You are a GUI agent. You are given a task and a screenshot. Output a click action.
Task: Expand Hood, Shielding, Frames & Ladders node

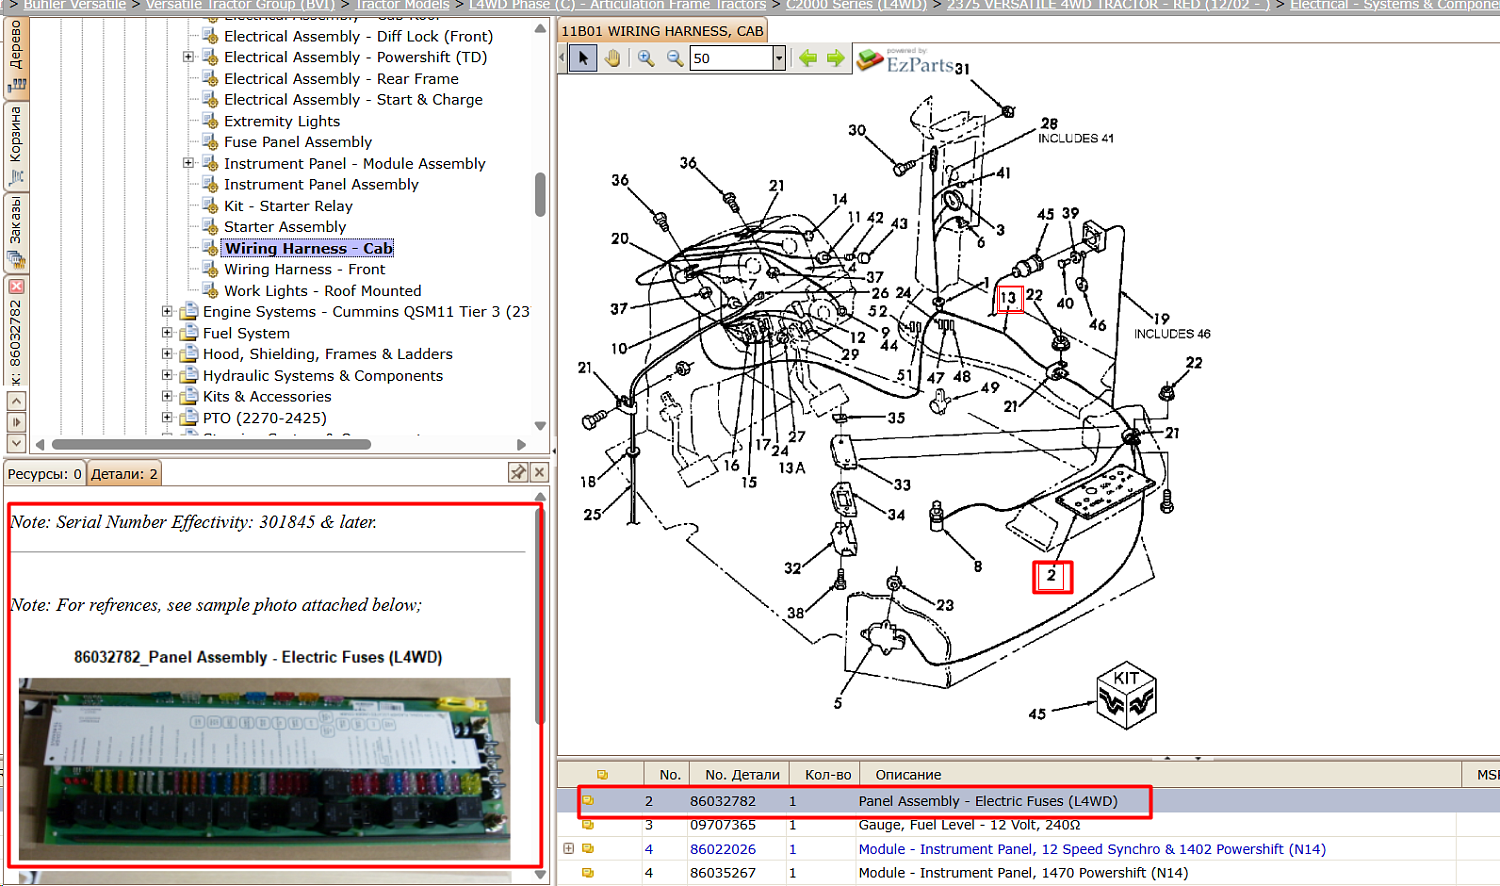pos(167,354)
